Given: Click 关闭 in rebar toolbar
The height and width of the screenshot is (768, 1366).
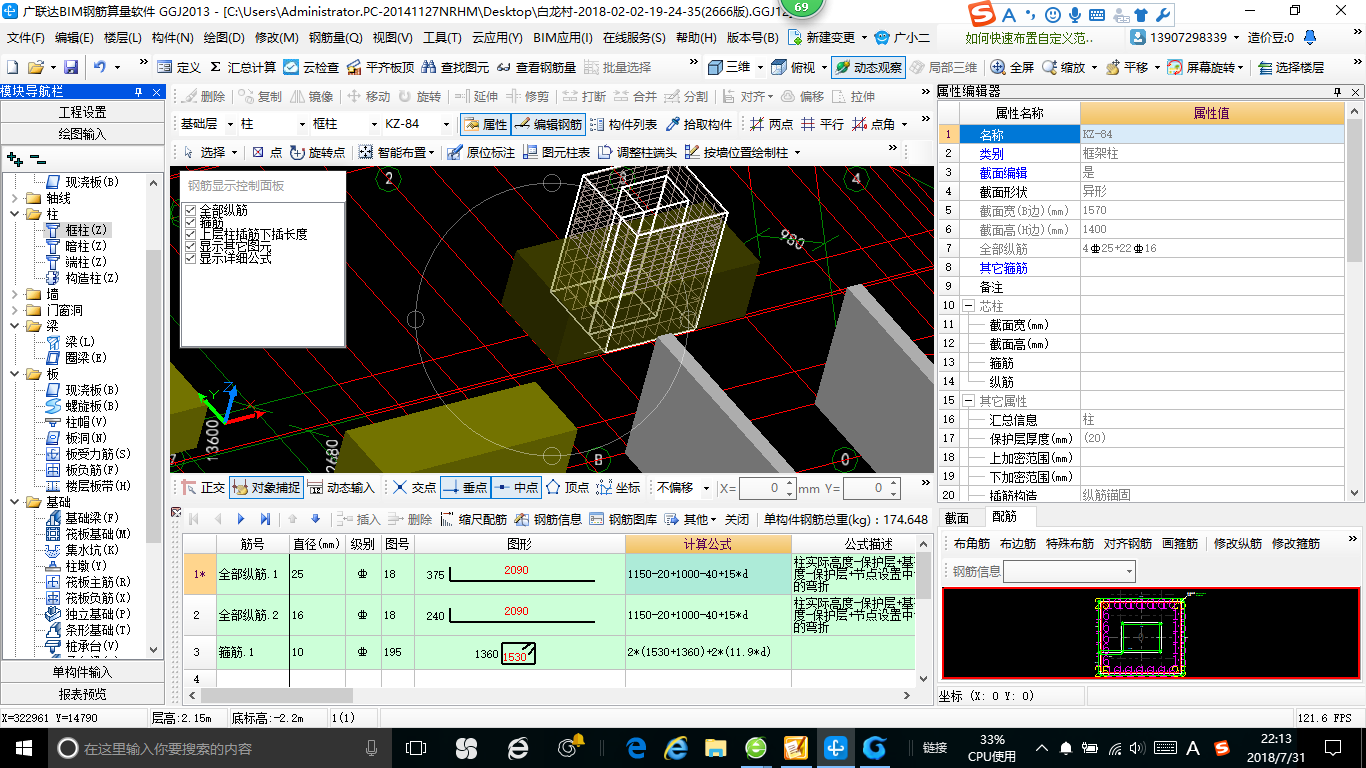Looking at the screenshot, I should click(737, 519).
